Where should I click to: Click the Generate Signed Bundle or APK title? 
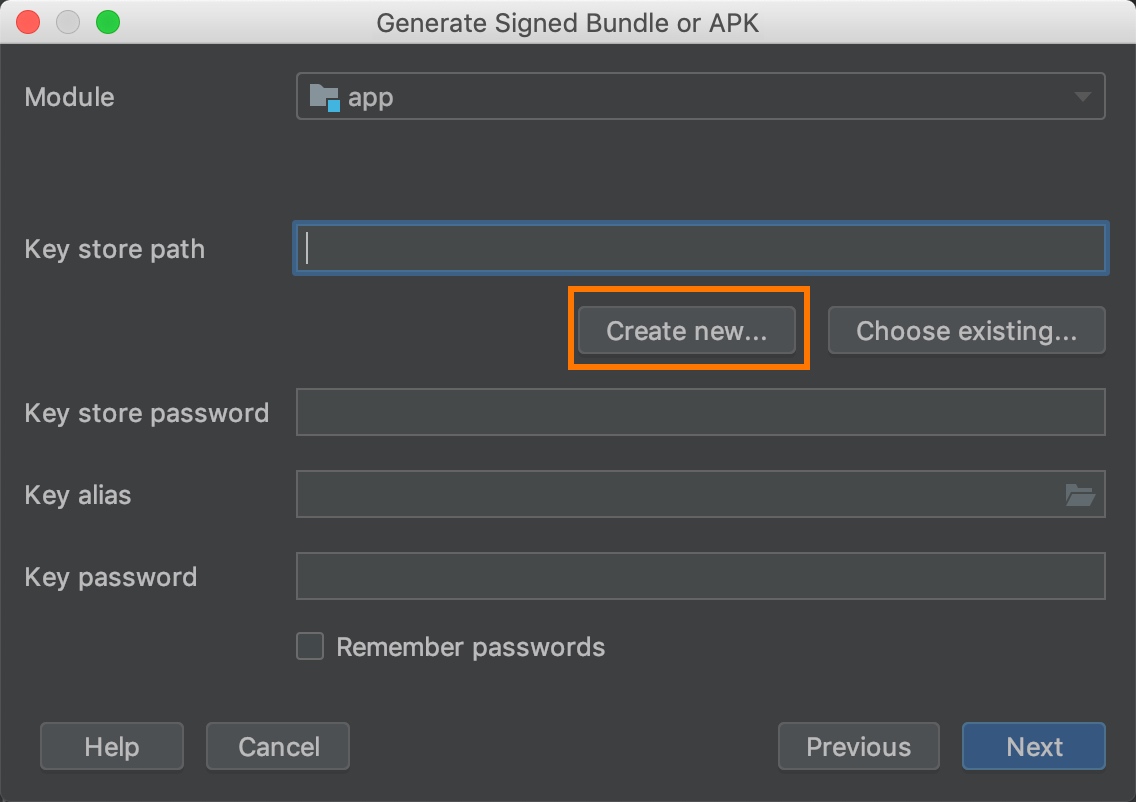click(567, 22)
